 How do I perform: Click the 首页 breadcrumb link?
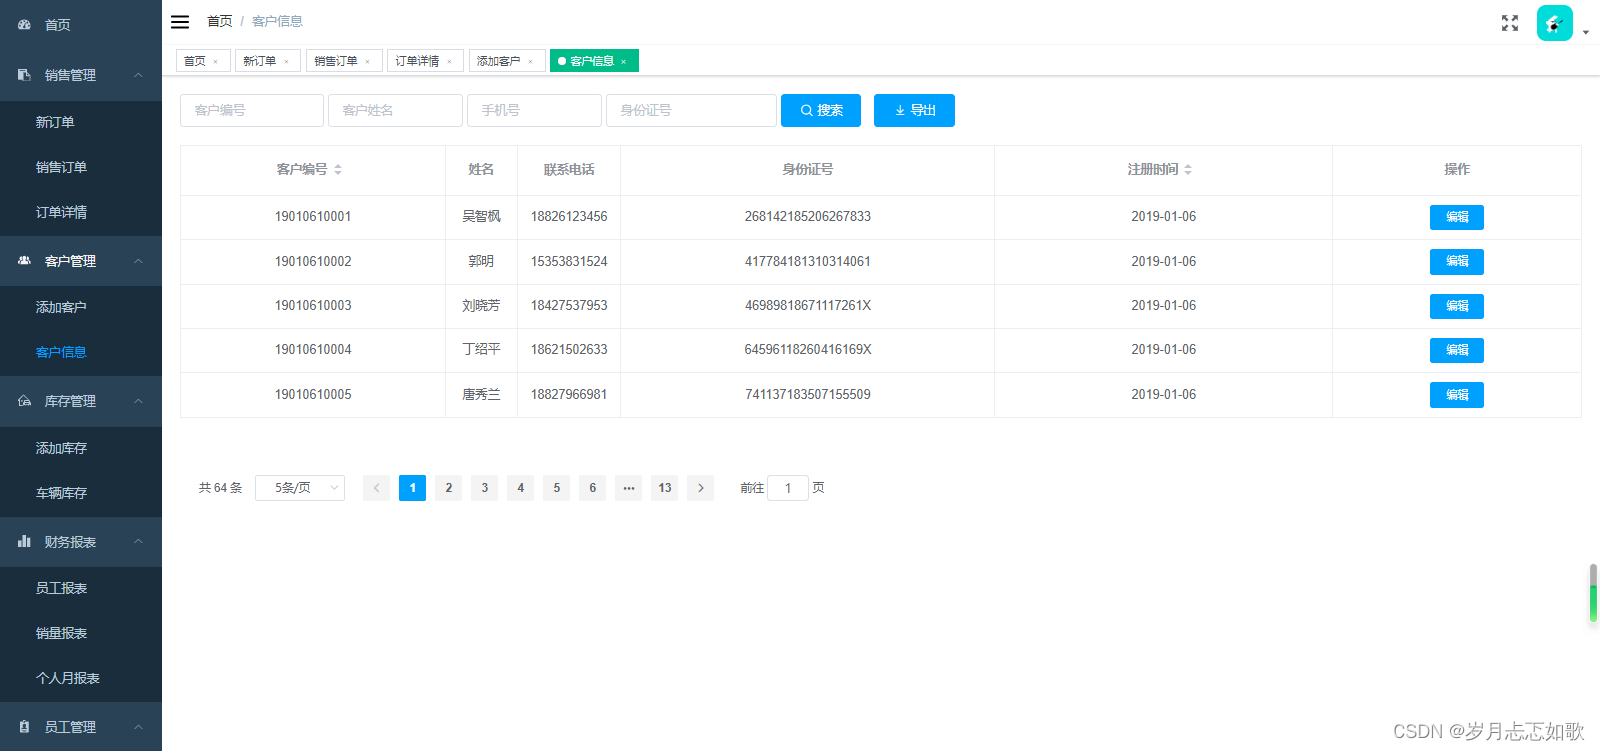(x=220, y=21)
